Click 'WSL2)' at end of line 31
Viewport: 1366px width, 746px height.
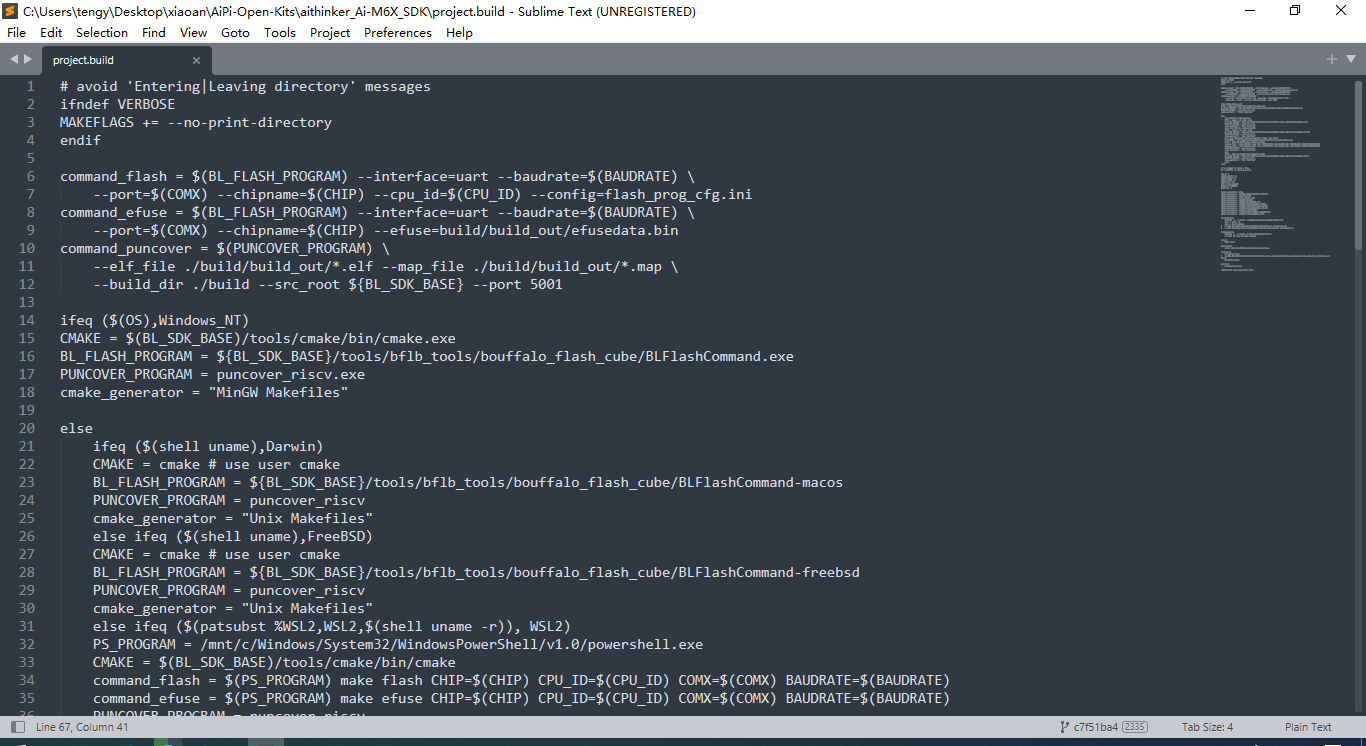(550, 626)
